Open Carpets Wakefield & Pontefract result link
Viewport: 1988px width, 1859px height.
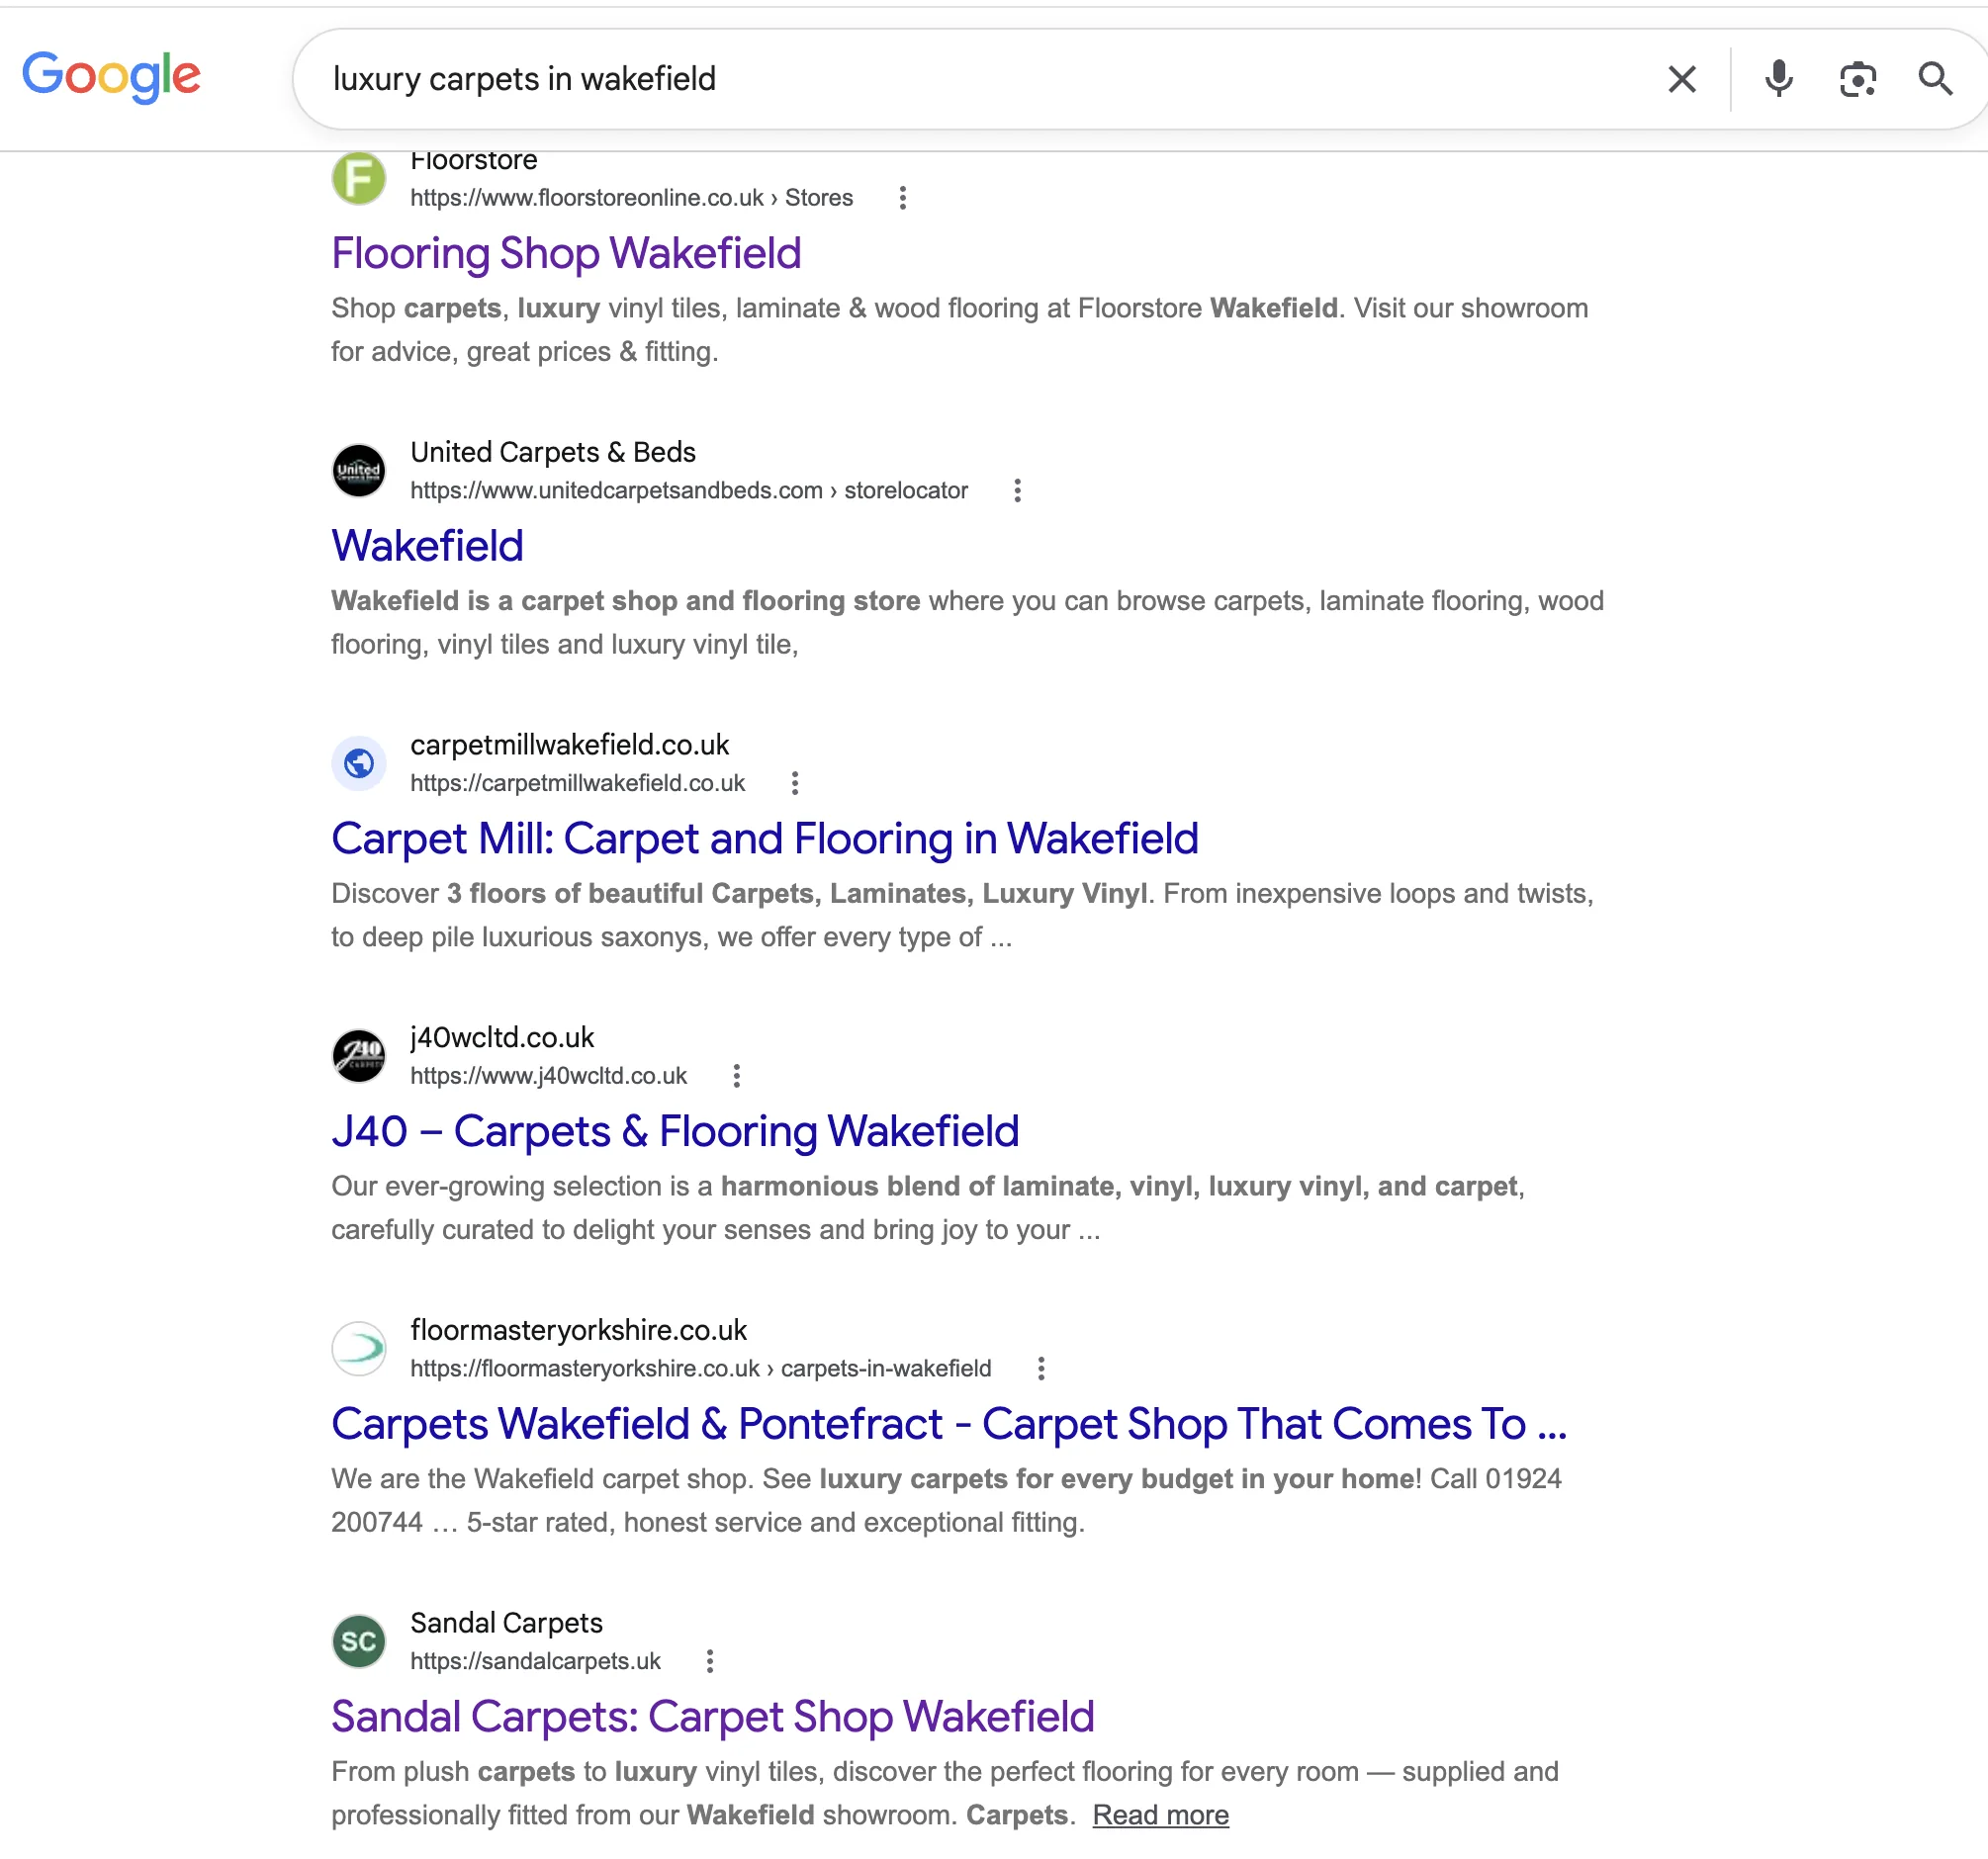(949, 1424)
